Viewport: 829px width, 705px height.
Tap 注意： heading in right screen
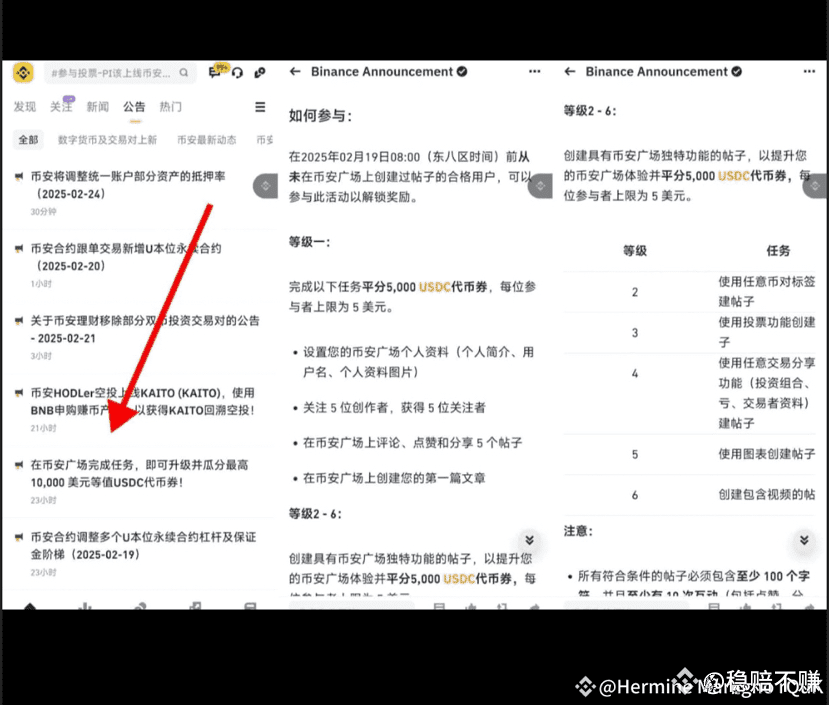point(578,531)
